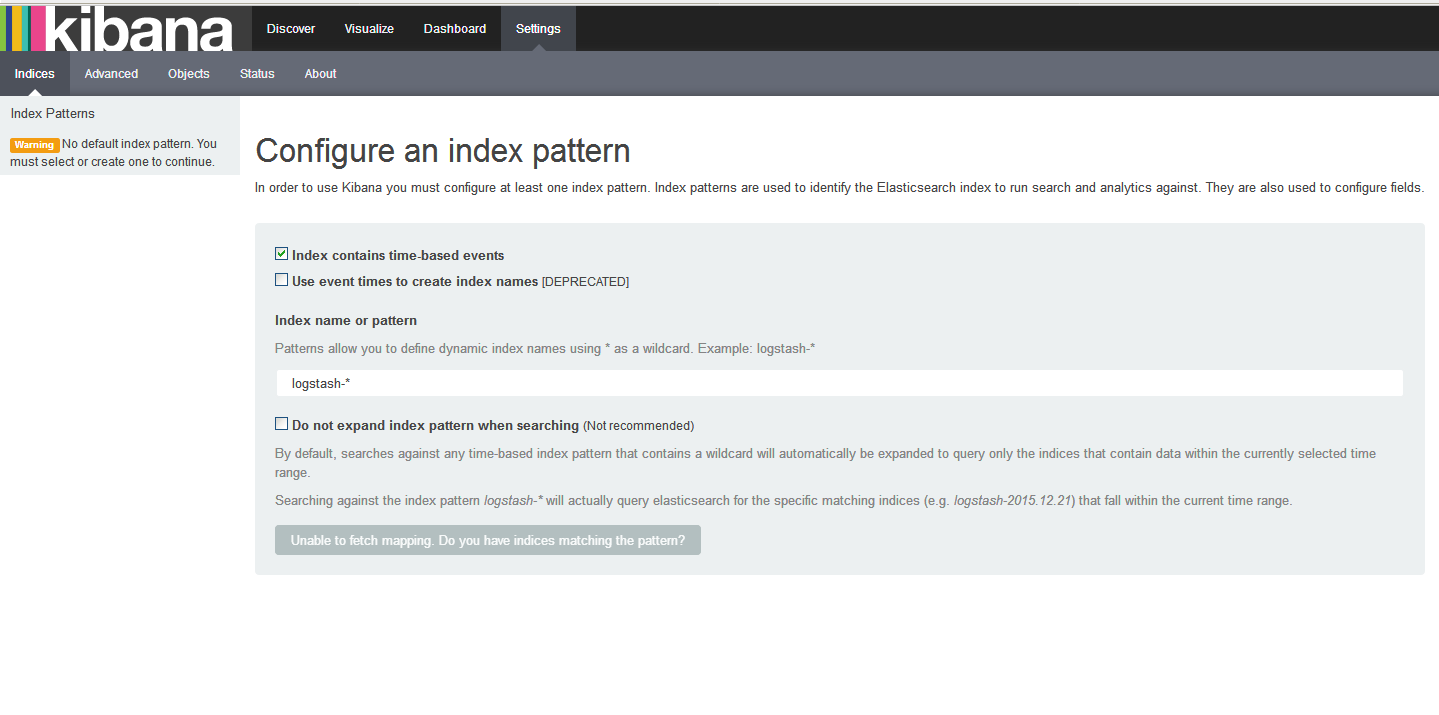
Task: Switch to the Indices sub-tab
Action: (35, 74)
